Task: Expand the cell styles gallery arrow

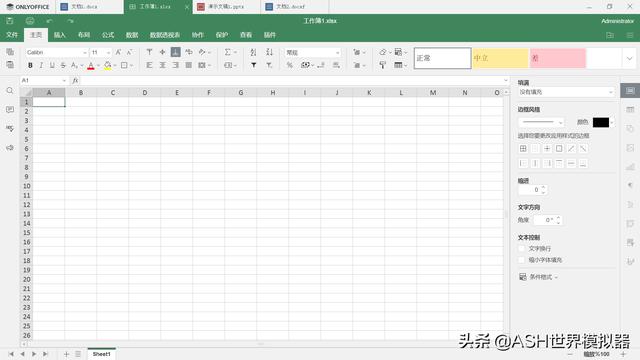Action: tap(629, 58)
